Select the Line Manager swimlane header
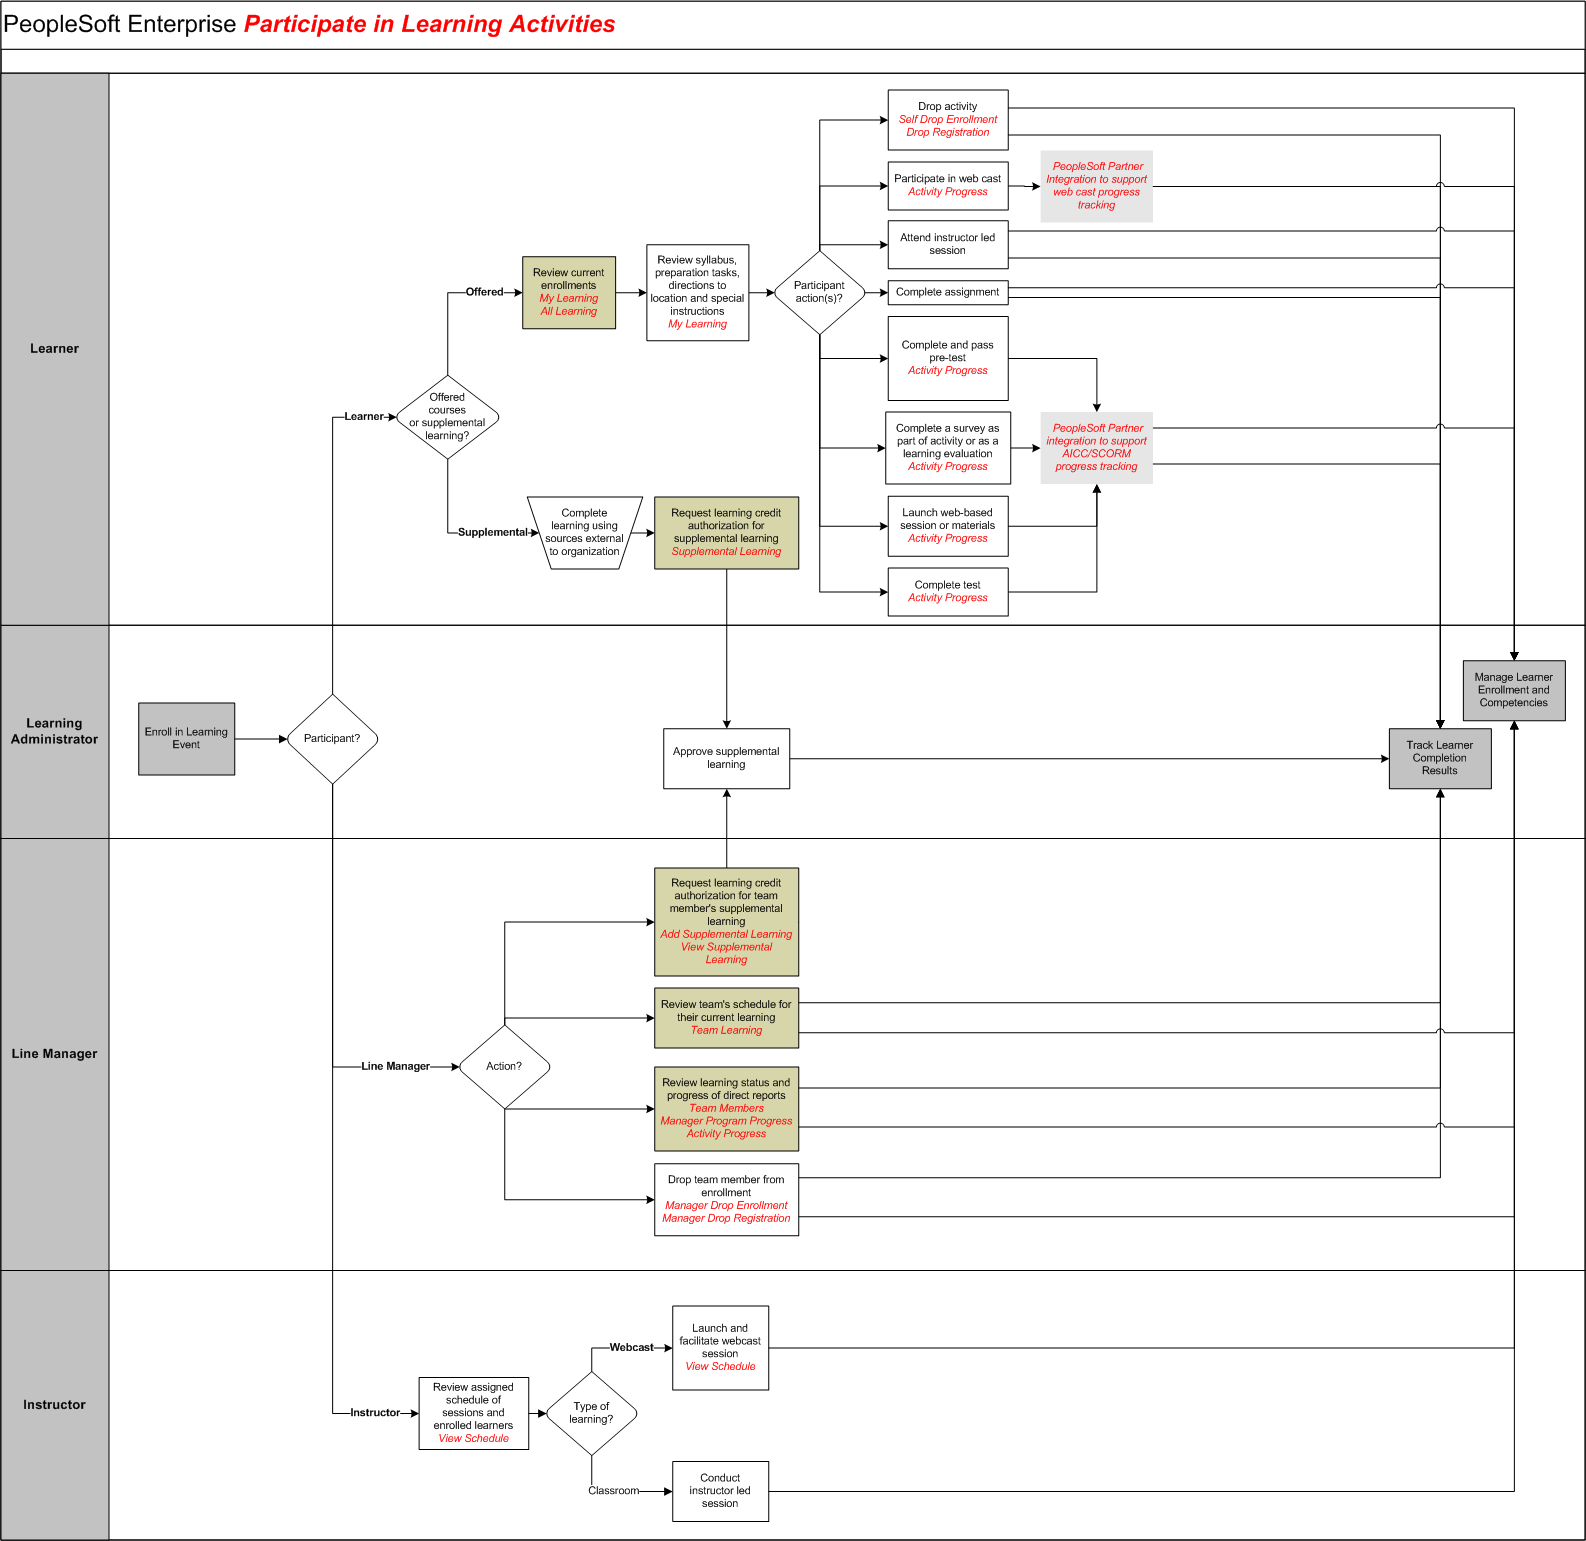1586x1541 pixels. coord(55,1054)
